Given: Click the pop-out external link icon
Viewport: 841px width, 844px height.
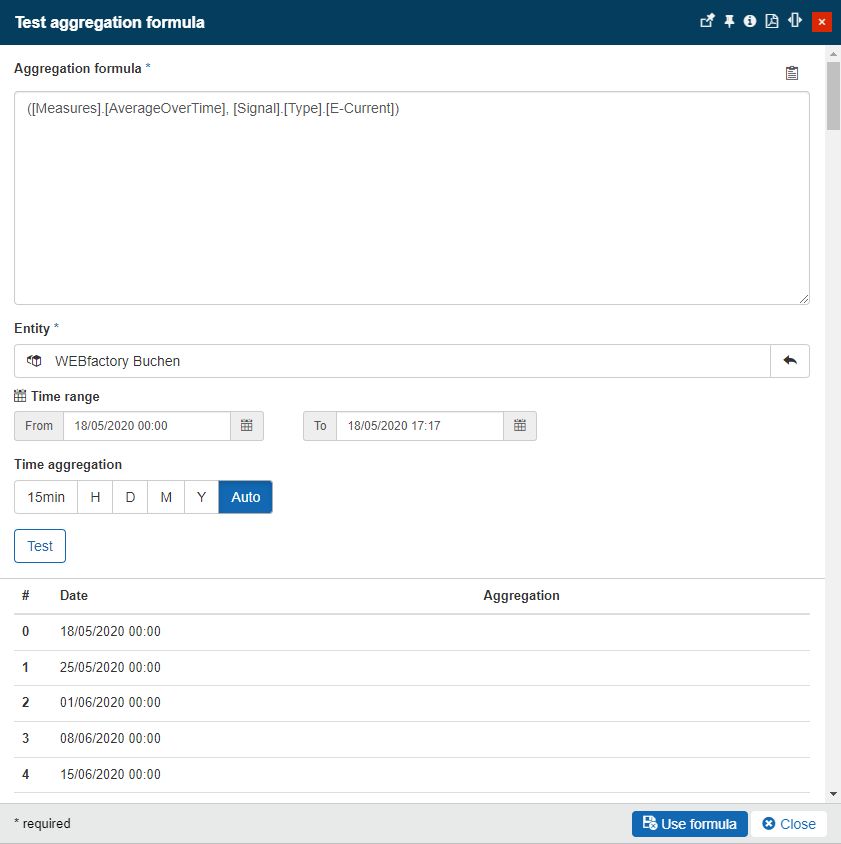Looking at the screenshot, I should coord(707,21).
